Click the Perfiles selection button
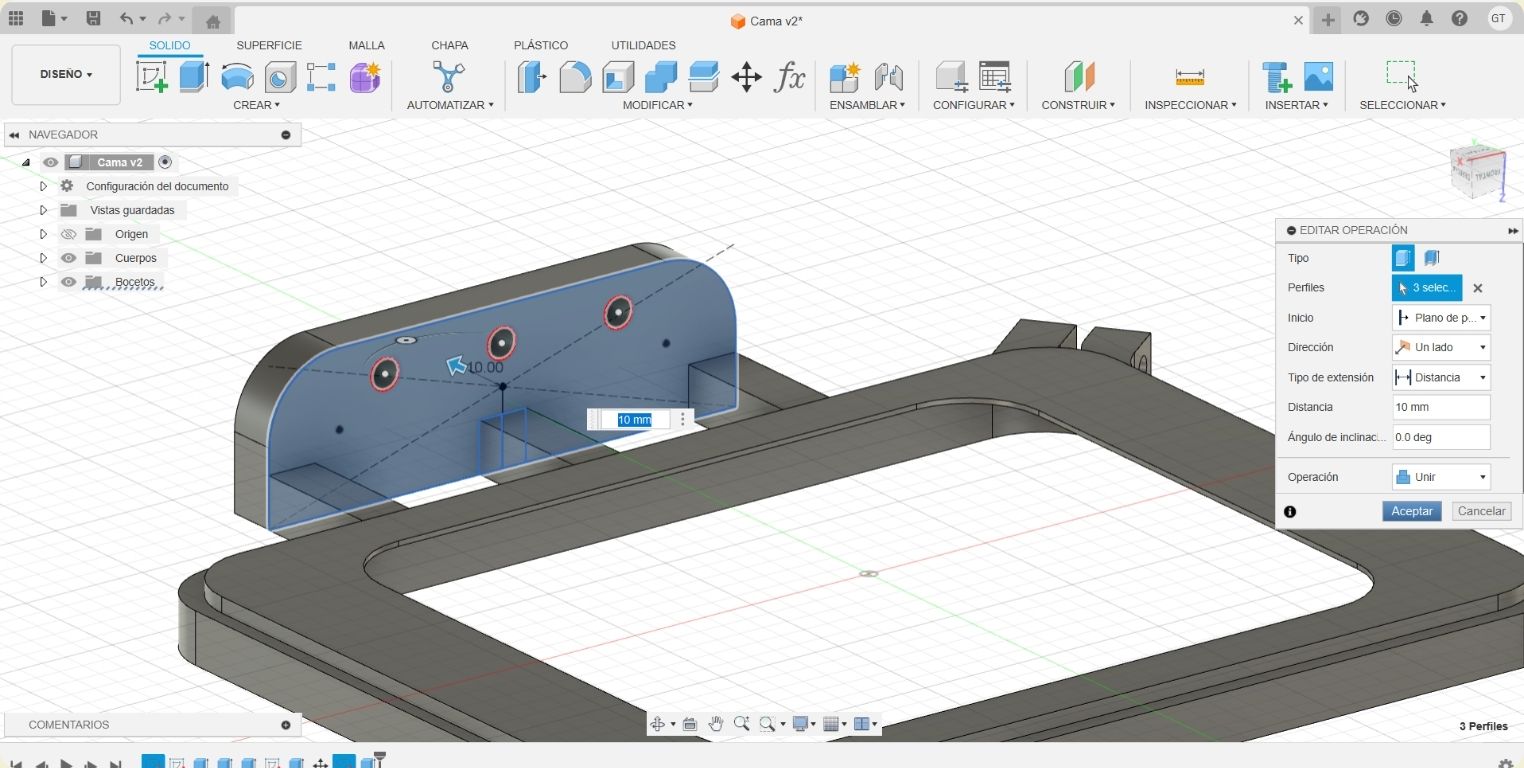The image size is (1524, 768). (x=1427, y=288)
